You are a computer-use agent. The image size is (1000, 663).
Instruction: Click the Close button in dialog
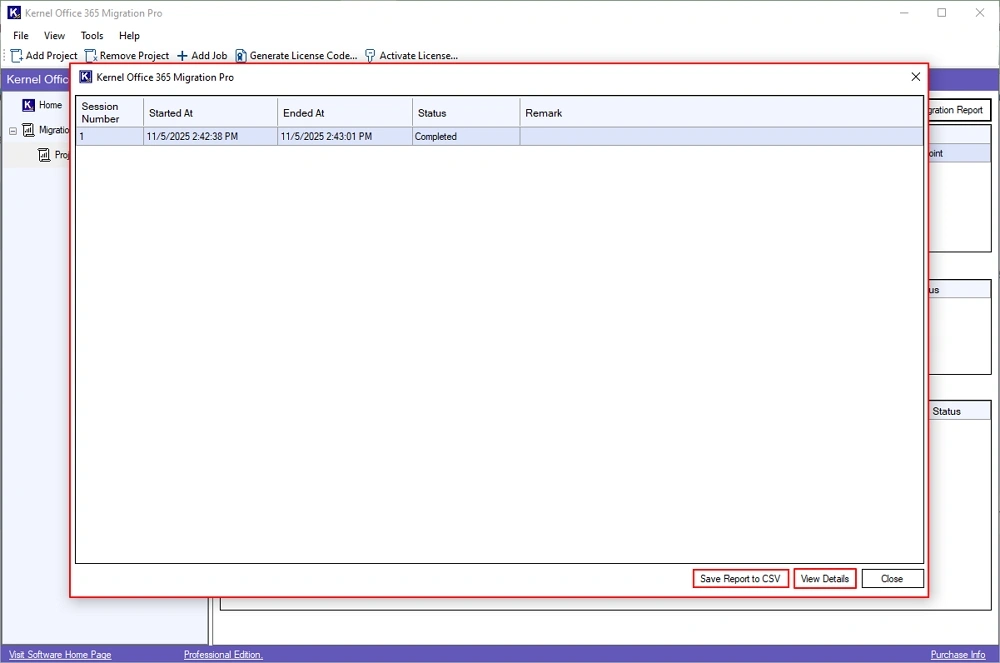click(x=892, y=579)
